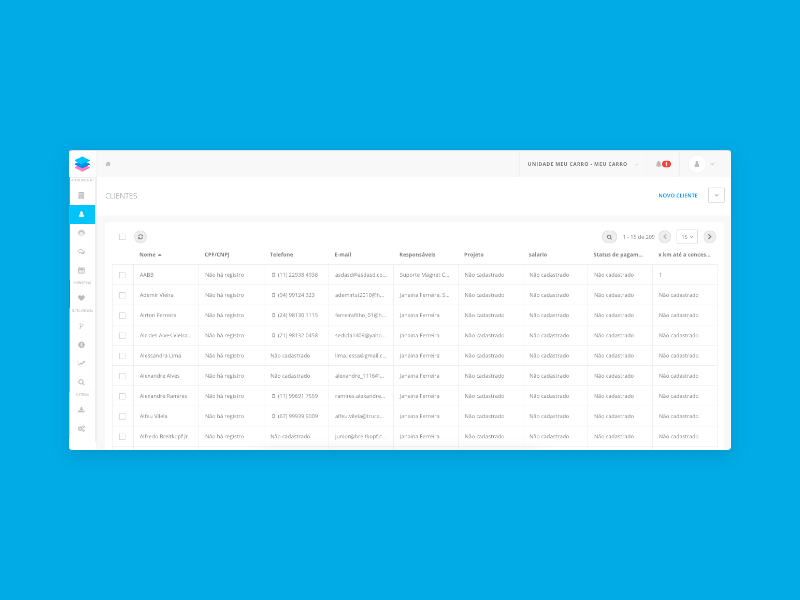Screen dimensions: 800x600
Task: Toggle the select-all checkbox above the table
Action: click(x=122, y=237)
